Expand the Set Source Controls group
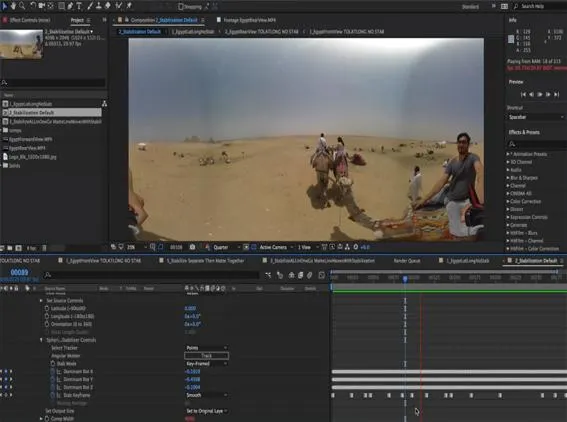The image size is (567, 422). point(41,301)
